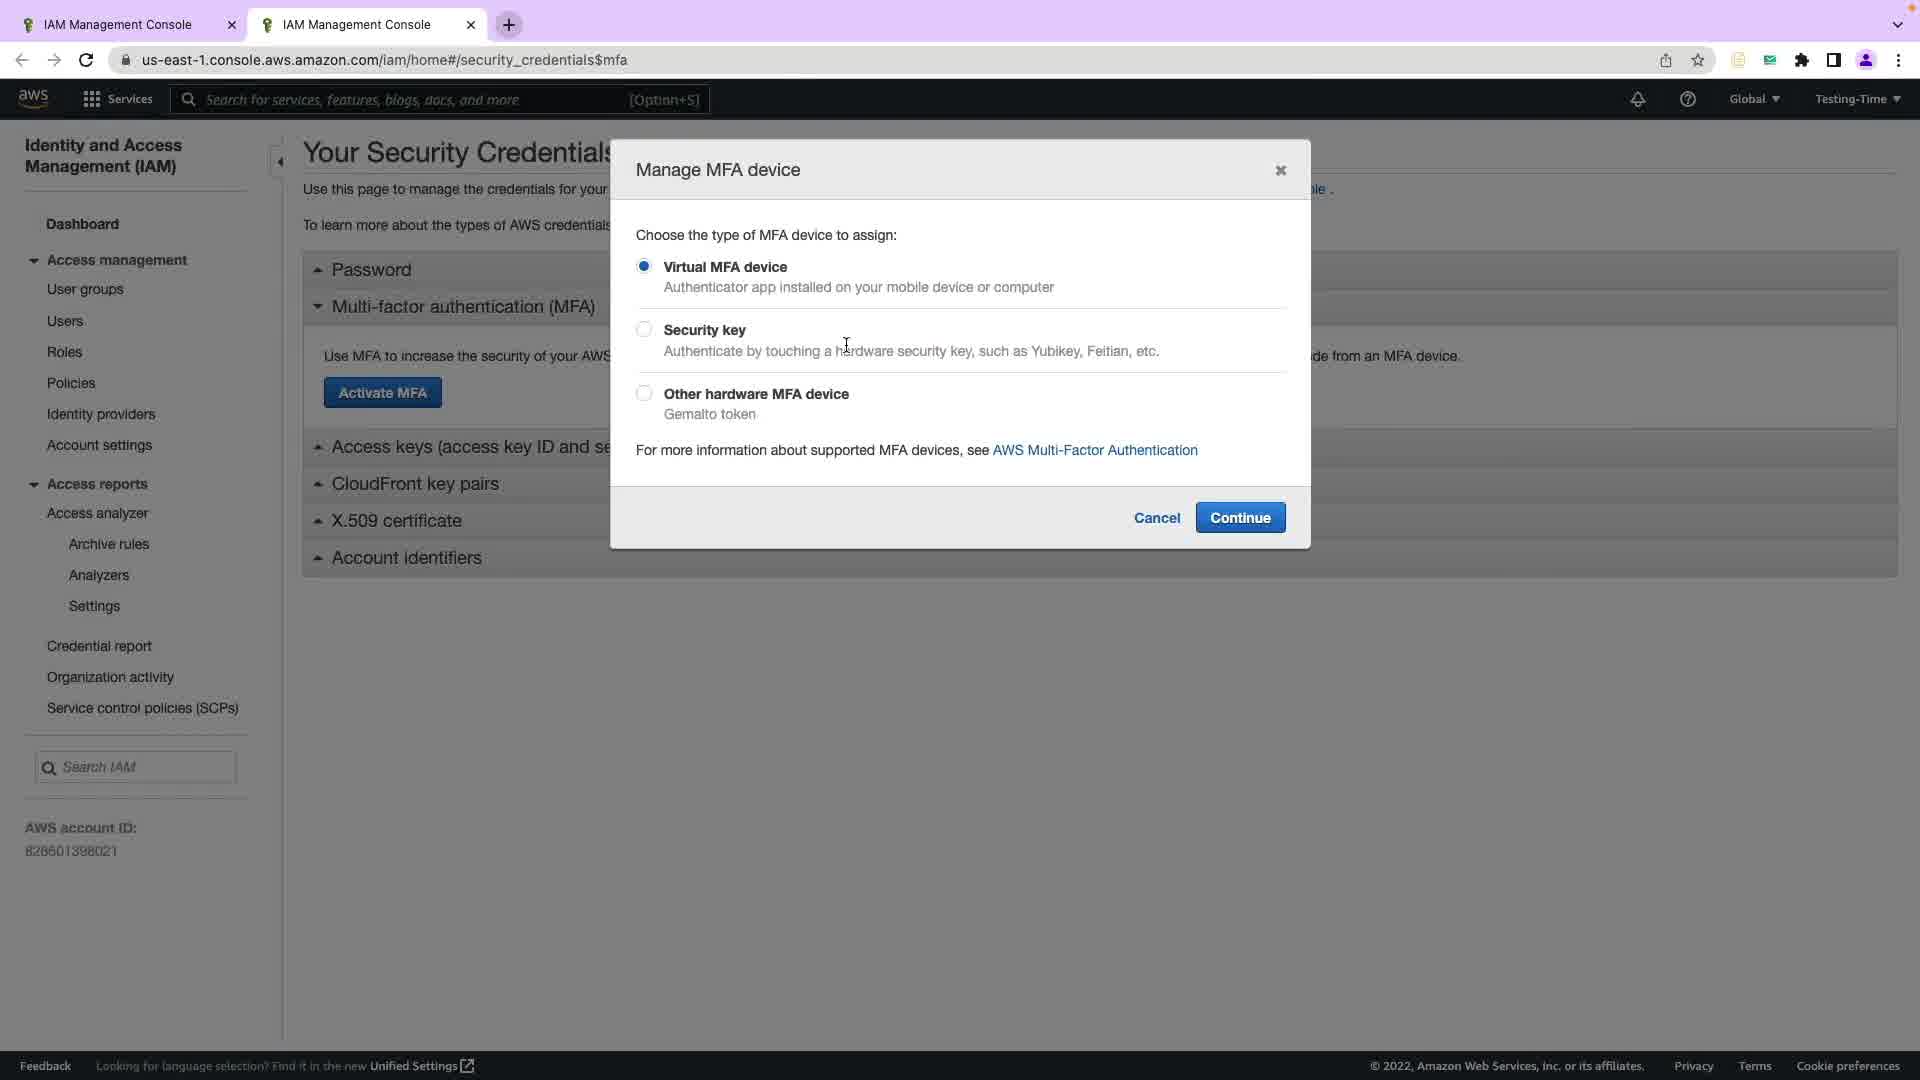
Task: Open the browser extensions puzzle icon
Action: [x=1801, y=60]
